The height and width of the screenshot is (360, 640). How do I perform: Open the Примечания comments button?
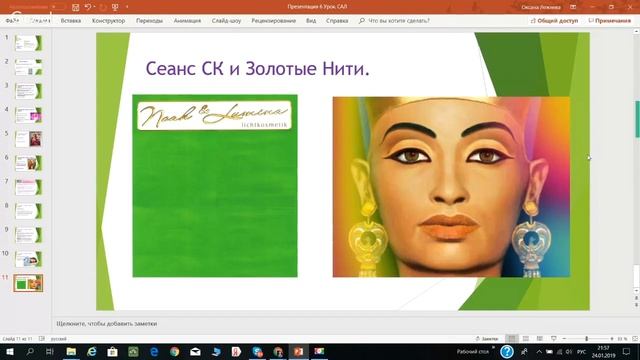(x=609, y=20)
